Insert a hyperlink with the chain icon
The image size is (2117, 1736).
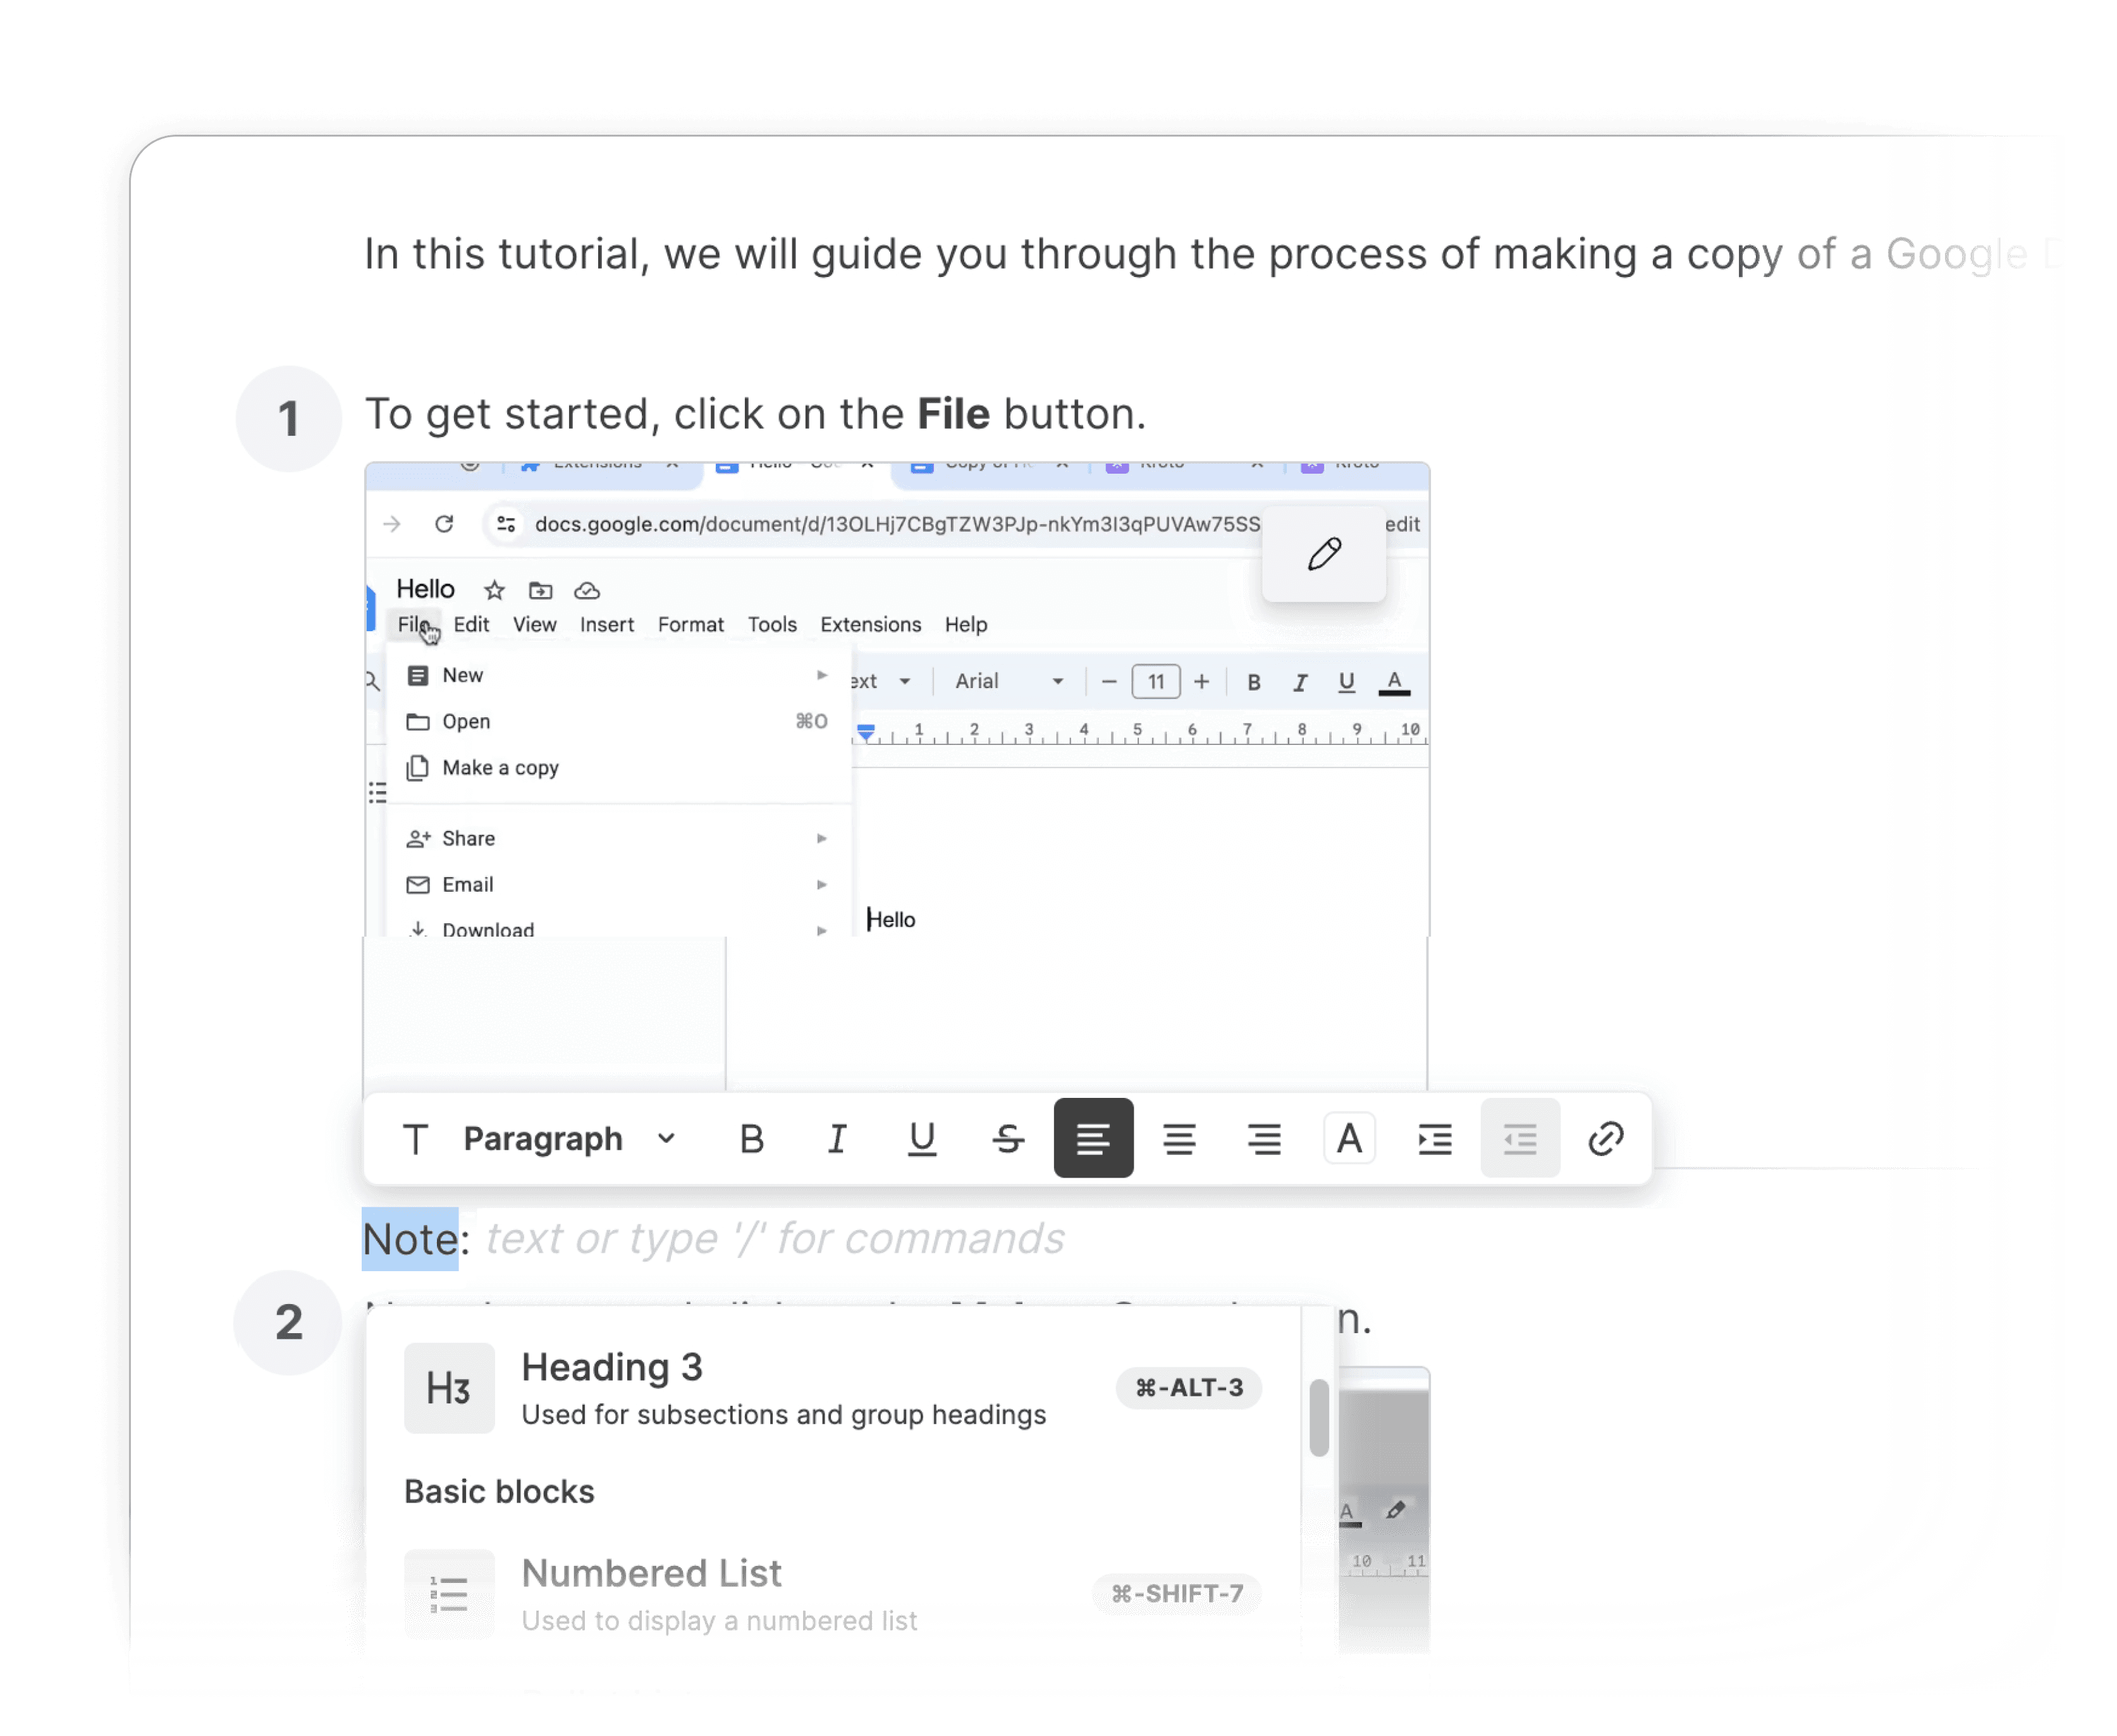pyautogui.click(x=1606, y=1138)
